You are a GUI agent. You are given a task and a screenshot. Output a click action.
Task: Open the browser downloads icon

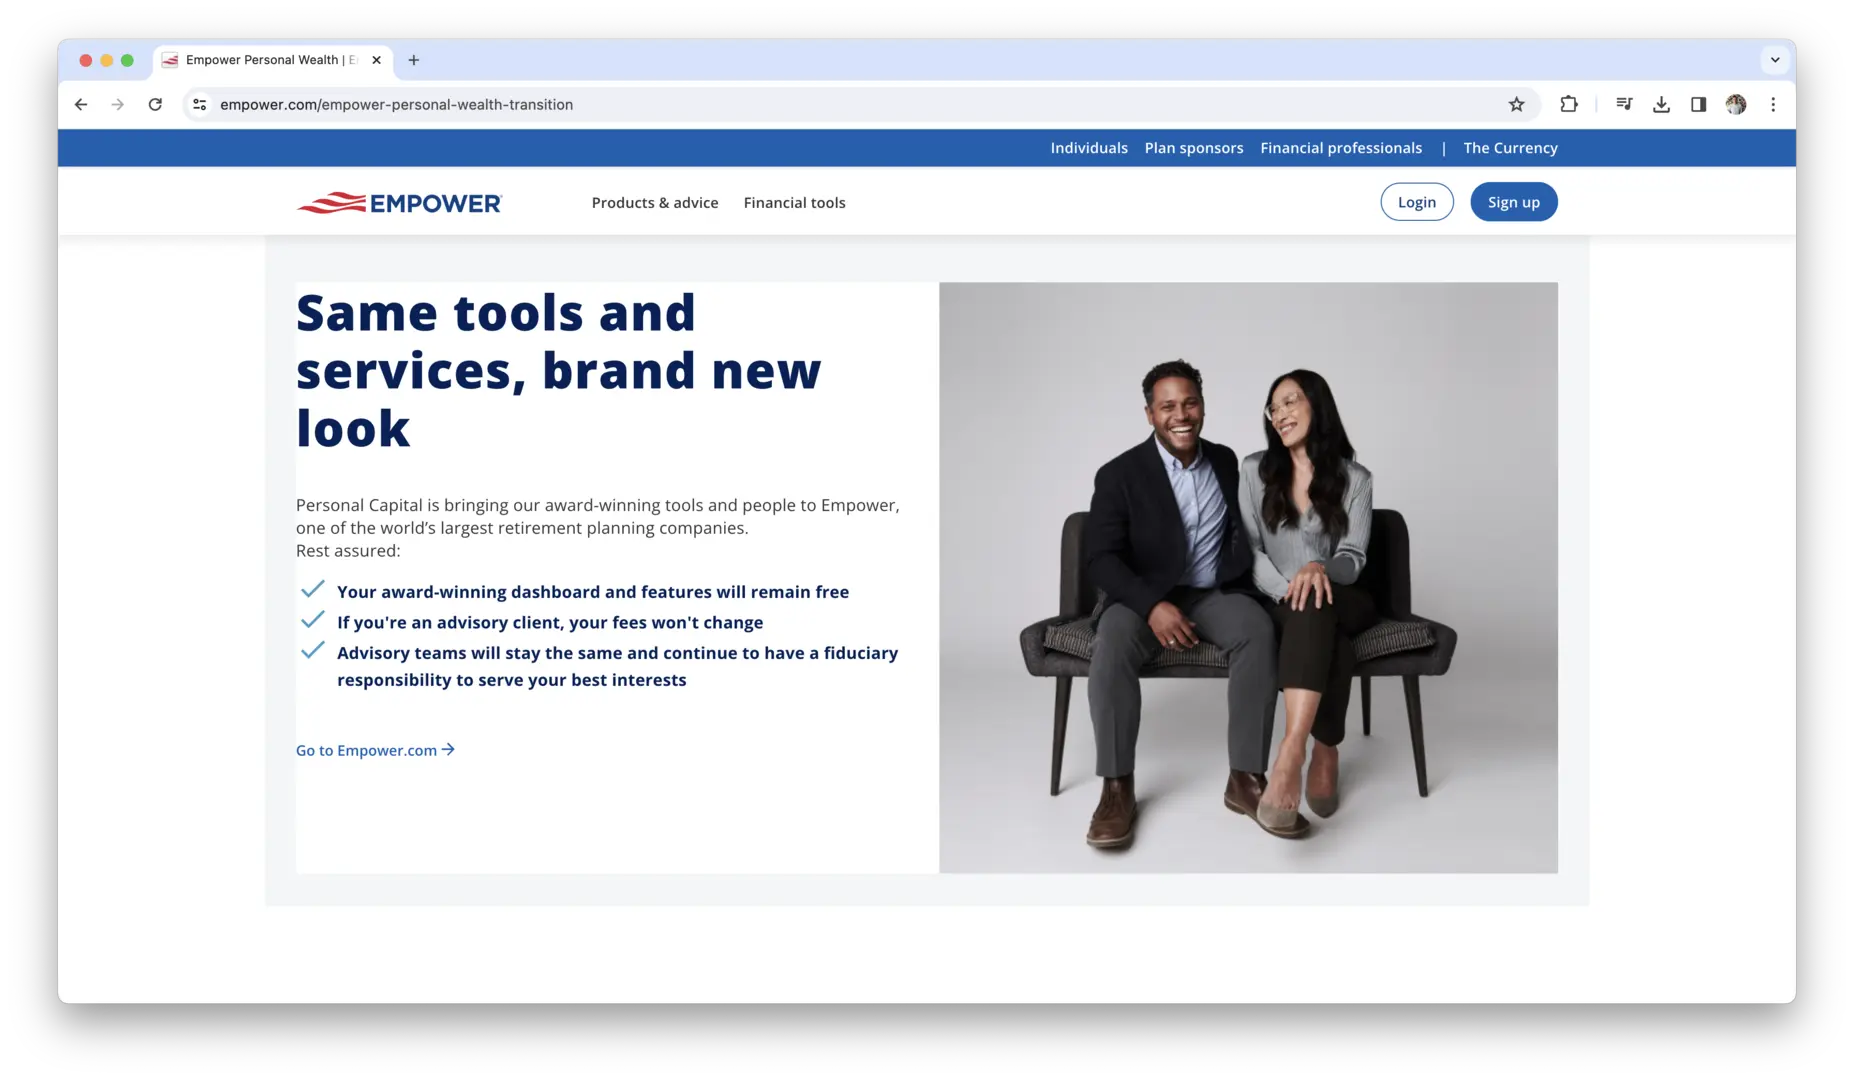click(1661, 104)
